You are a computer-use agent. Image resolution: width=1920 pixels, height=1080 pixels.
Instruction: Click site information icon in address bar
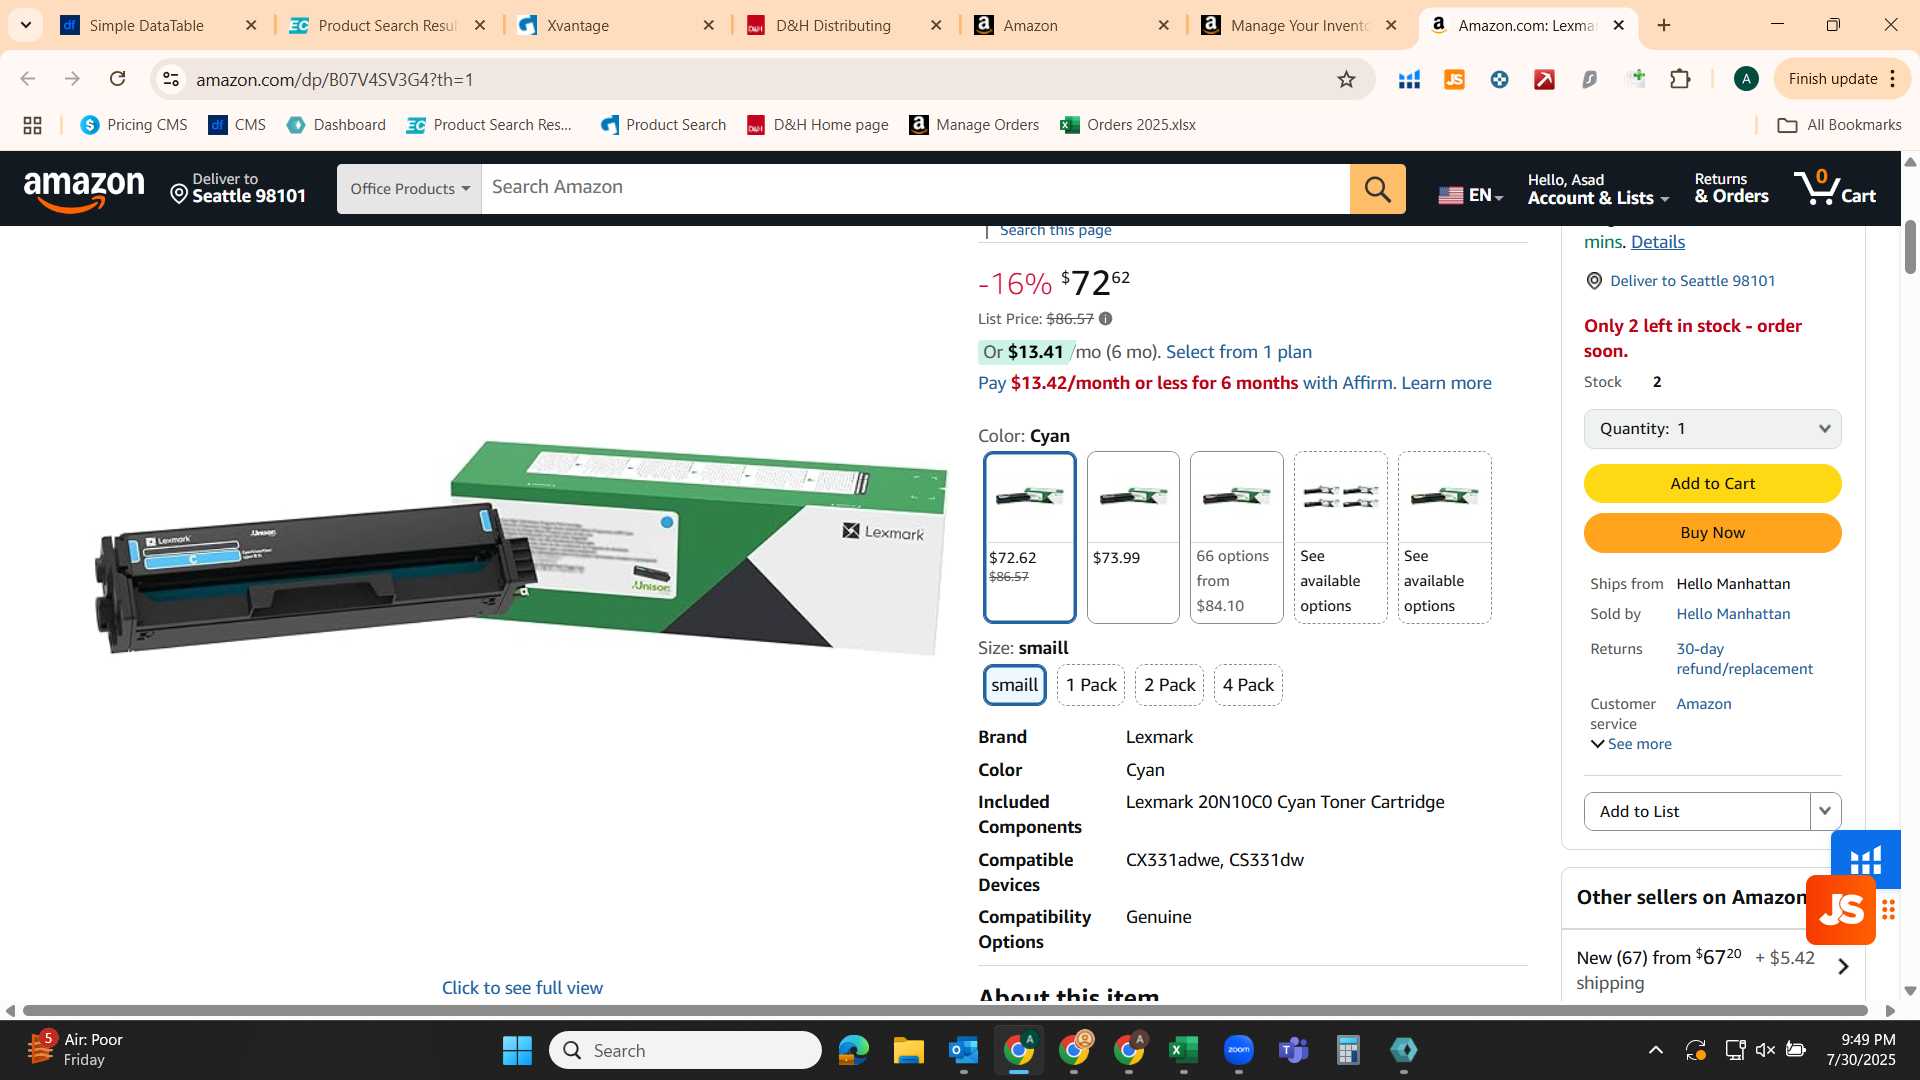171,79
